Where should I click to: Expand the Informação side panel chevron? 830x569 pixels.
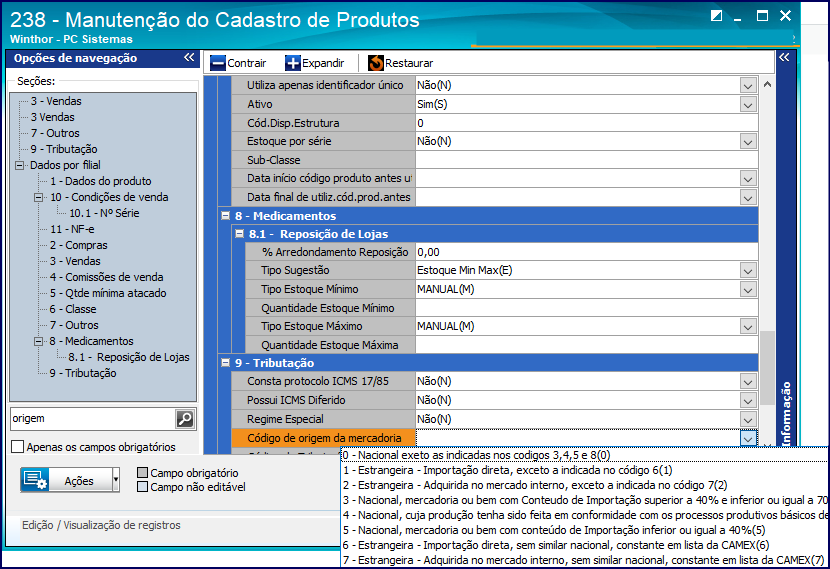(784, 57)
